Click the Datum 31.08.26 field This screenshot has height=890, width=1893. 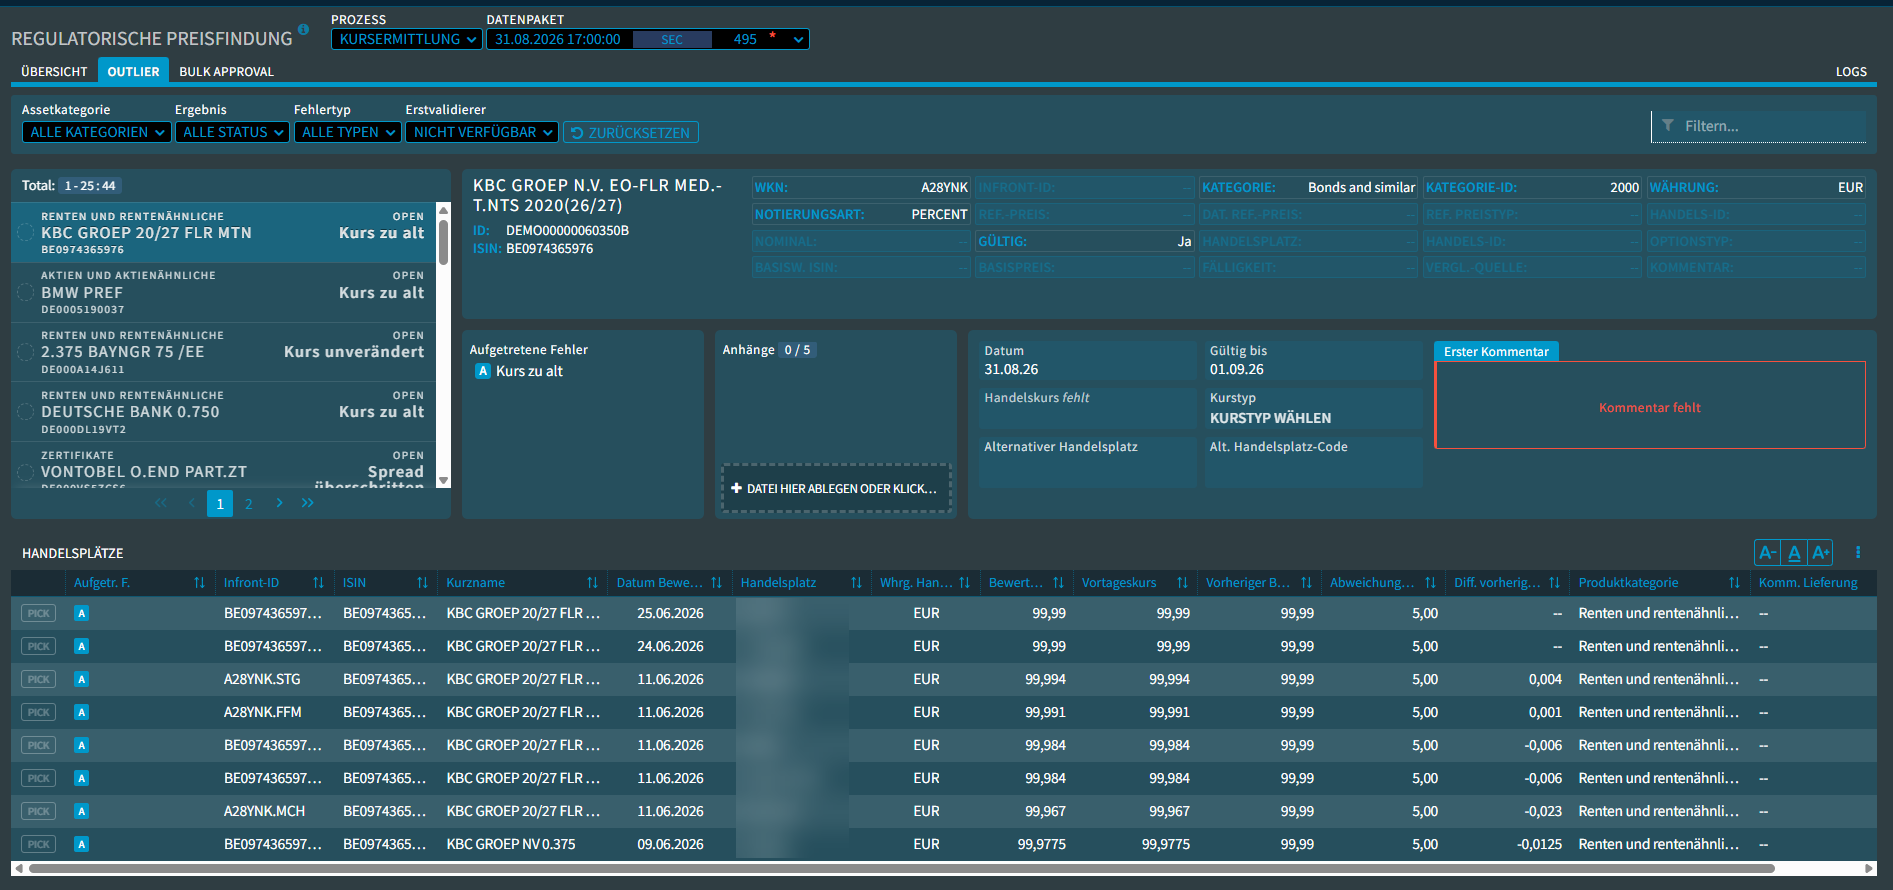click(x=1088, y=360)
